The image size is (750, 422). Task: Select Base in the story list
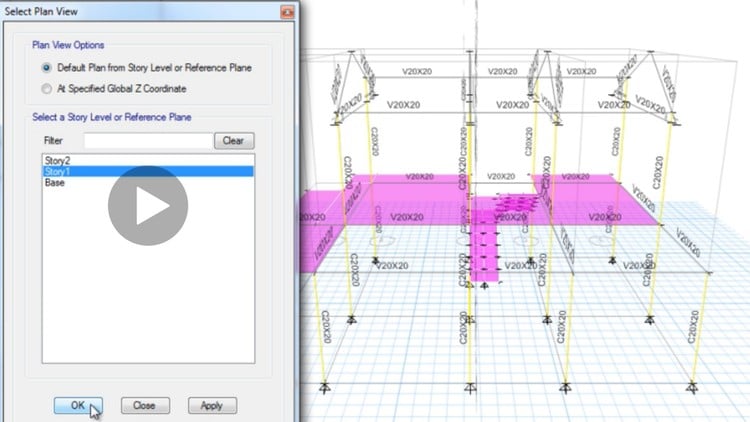[x=148, y=183]
